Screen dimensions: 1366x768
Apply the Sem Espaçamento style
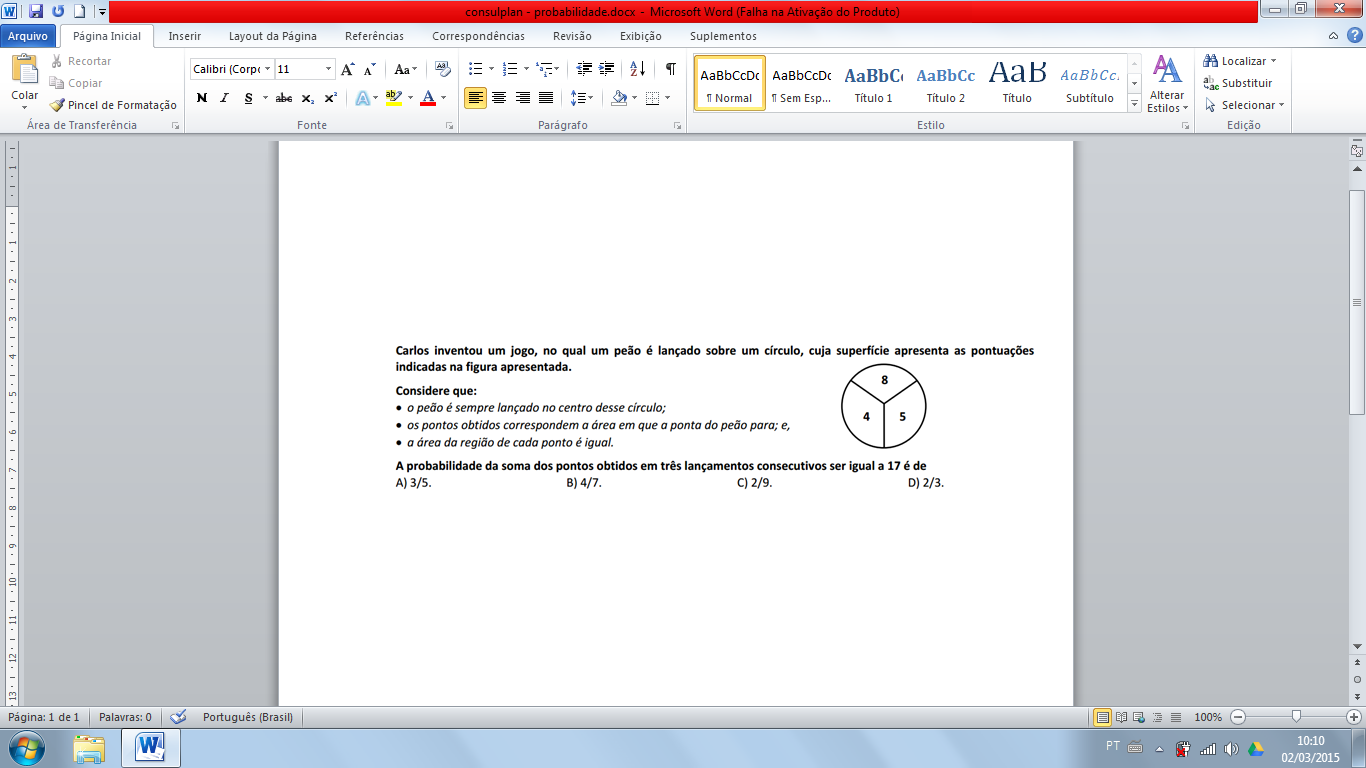[x=802, y=83]
